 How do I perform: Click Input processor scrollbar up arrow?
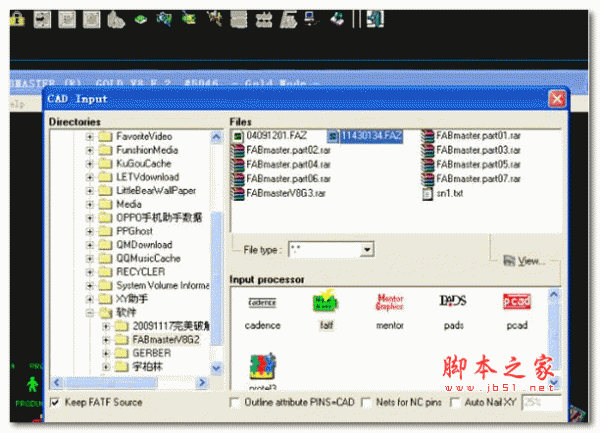[554, 295]
